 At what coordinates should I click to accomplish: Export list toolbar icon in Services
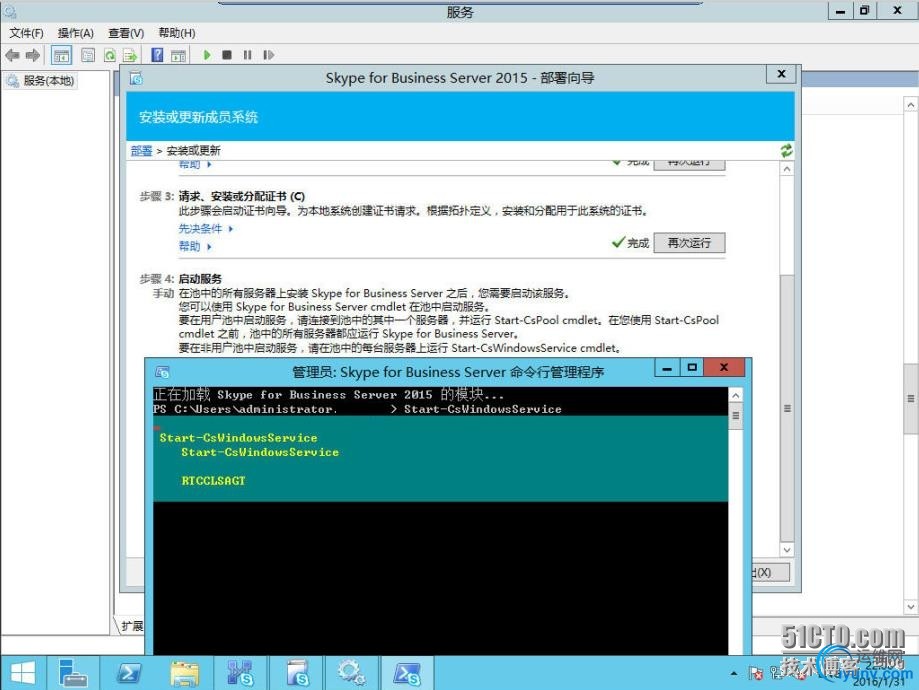(x=130, y=56)
